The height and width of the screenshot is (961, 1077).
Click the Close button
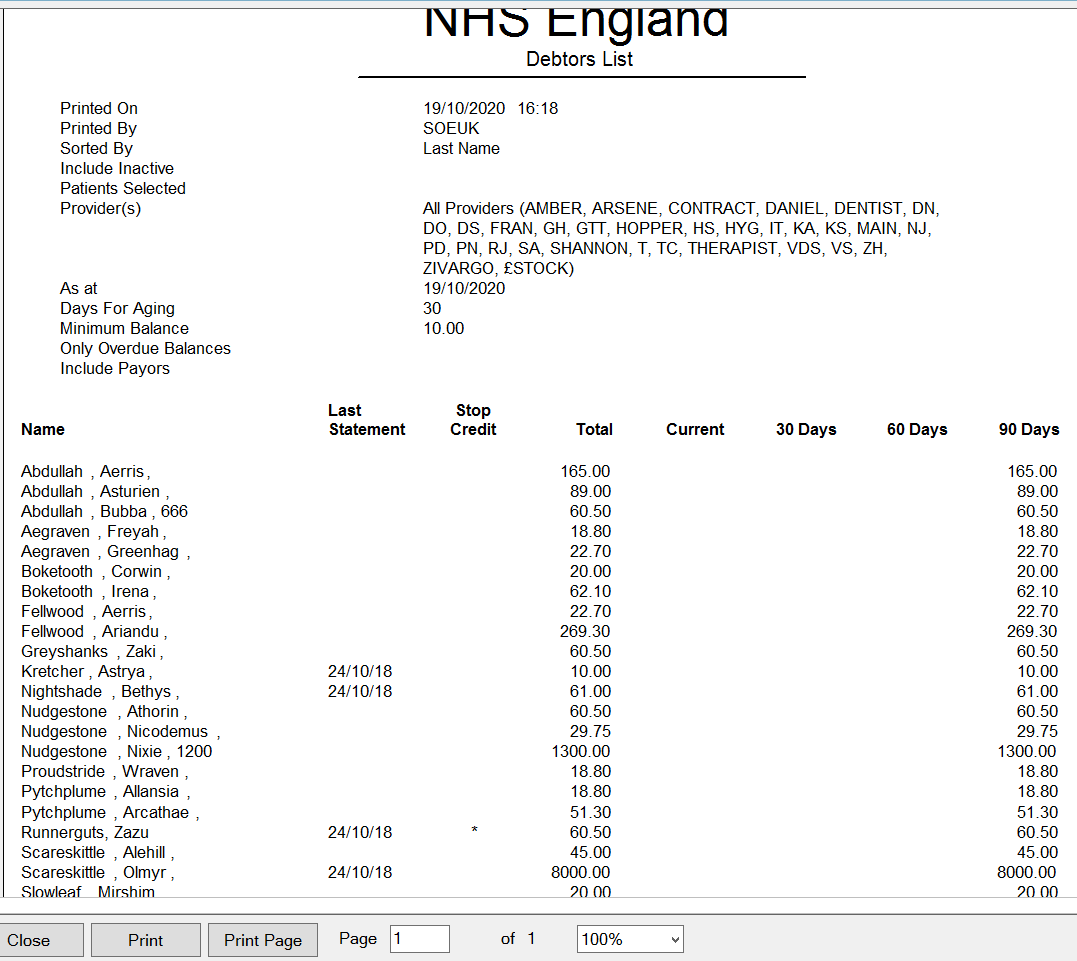pos(42,940)
